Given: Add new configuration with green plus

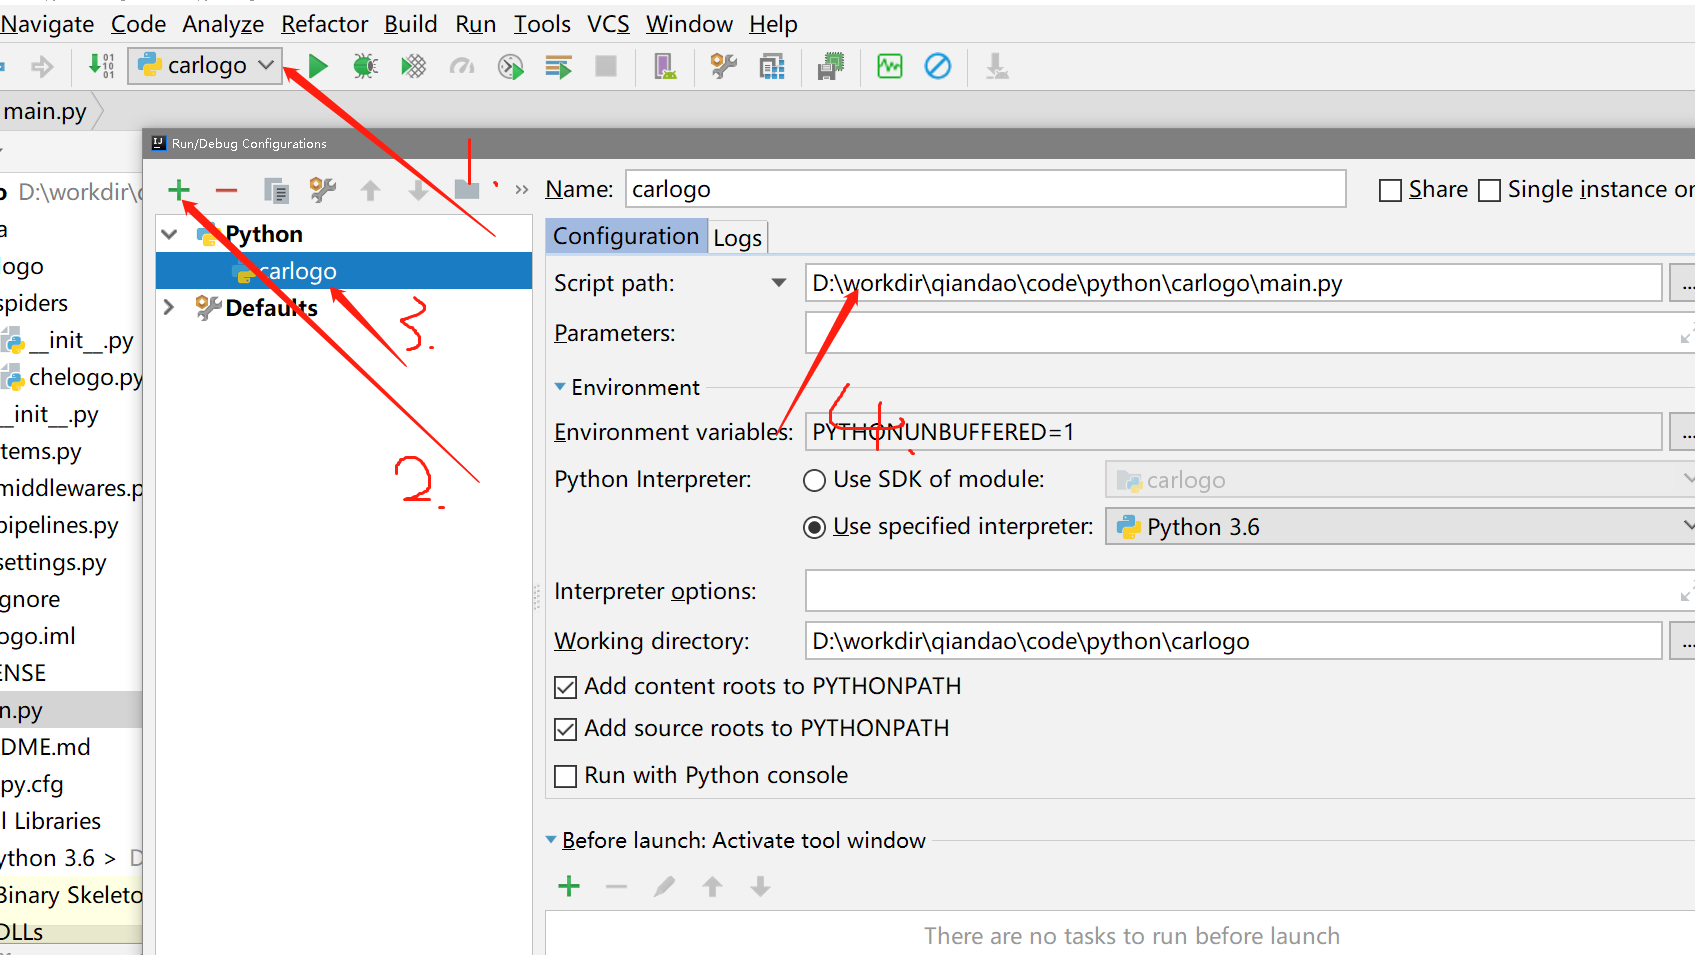Looking at the screenshot, I should click(178, 189).
